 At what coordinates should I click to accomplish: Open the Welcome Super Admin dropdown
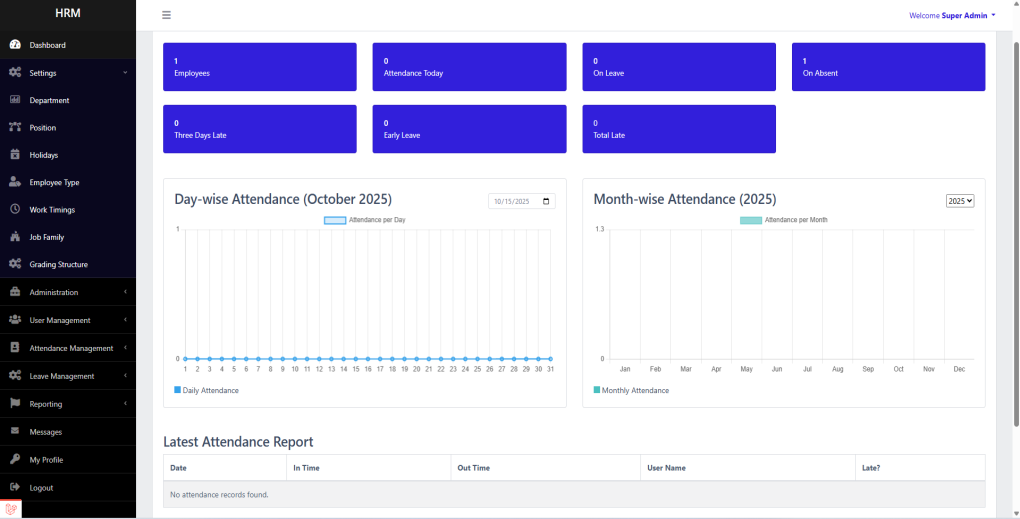(951, 15)
